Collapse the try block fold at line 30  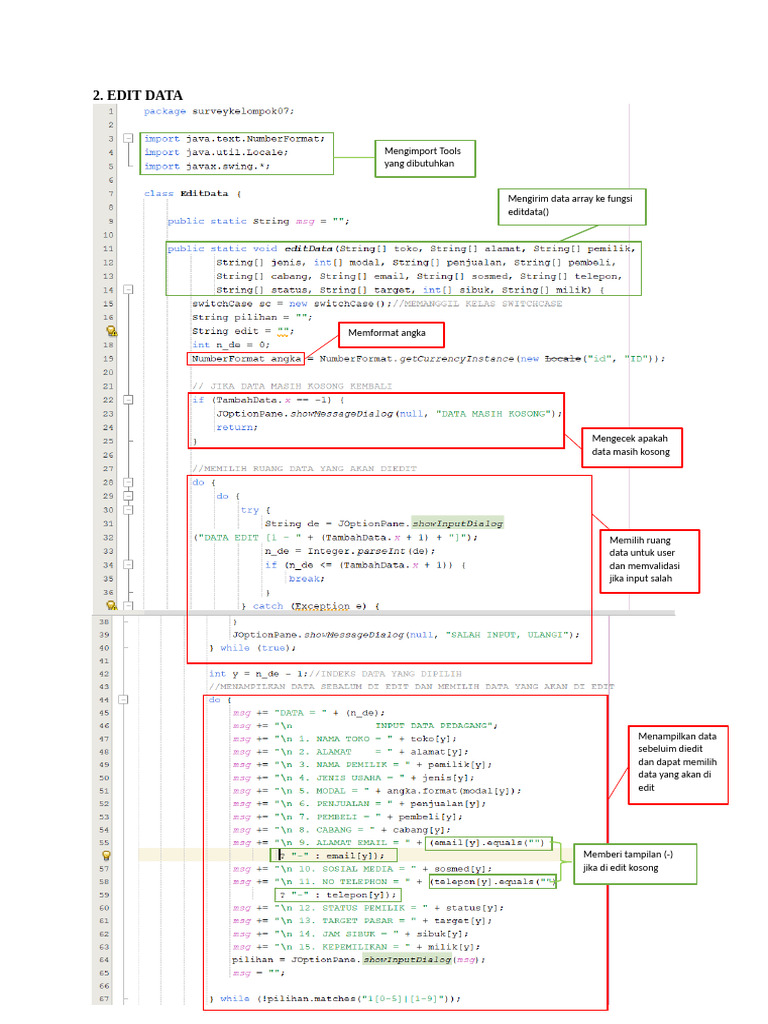(x=129, y=509)
